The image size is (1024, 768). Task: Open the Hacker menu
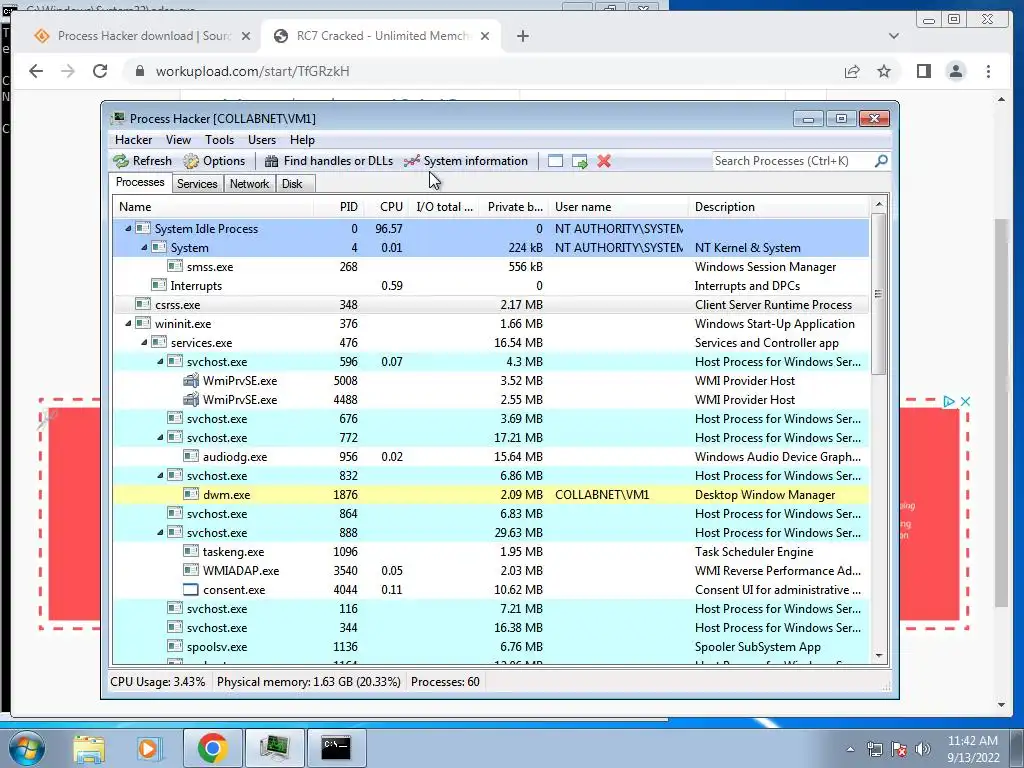pyautogui.click(x=133, y=140)
